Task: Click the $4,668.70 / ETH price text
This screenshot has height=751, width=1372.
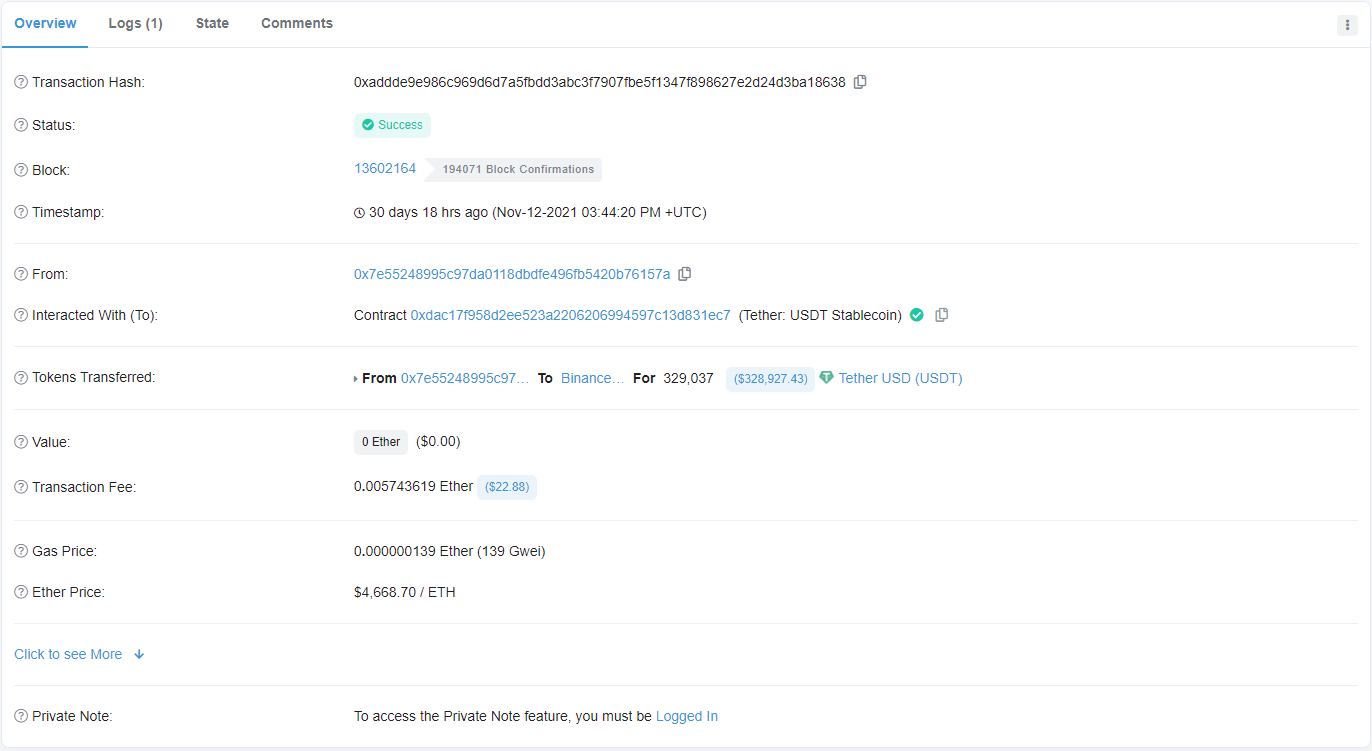Action: (405, 592)
